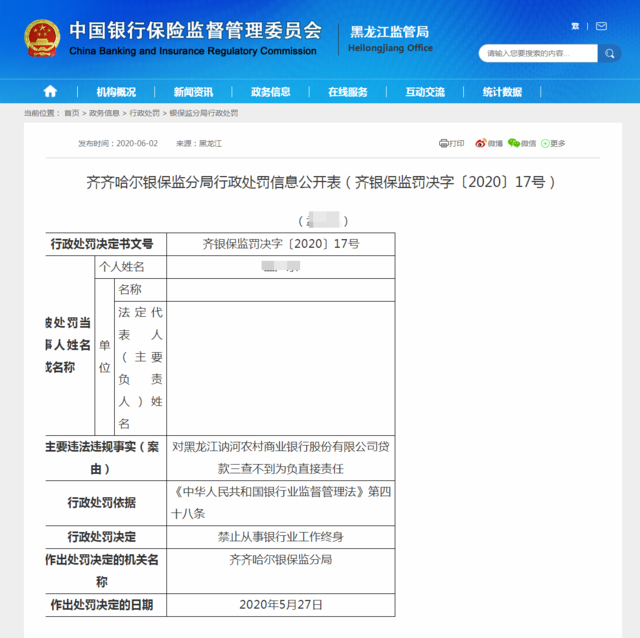
Task: Open the 机构概况 menu
Action: (x=116, y=92)
